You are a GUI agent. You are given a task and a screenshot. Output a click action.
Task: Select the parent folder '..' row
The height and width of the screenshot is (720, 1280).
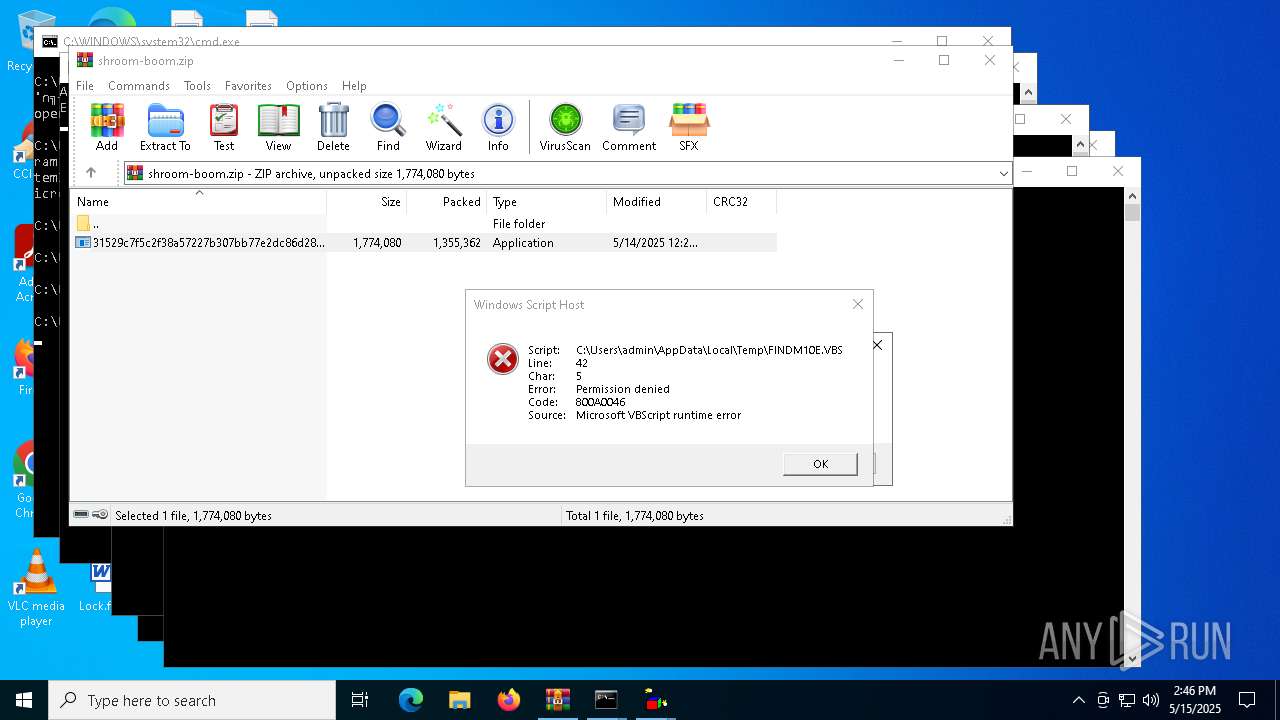[424, 224]
